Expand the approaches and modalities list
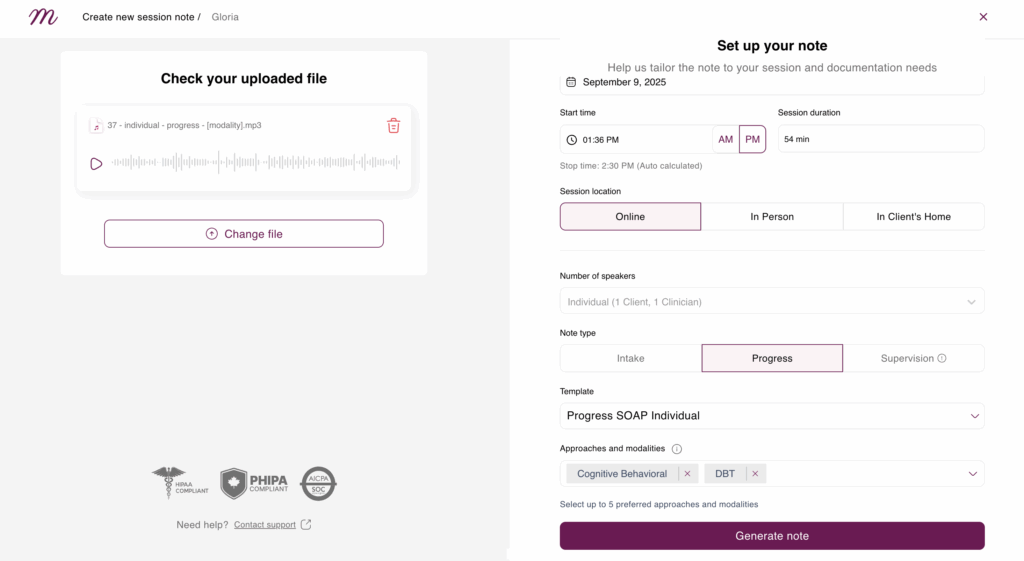 pyautogui.click(x=972, y=473)
